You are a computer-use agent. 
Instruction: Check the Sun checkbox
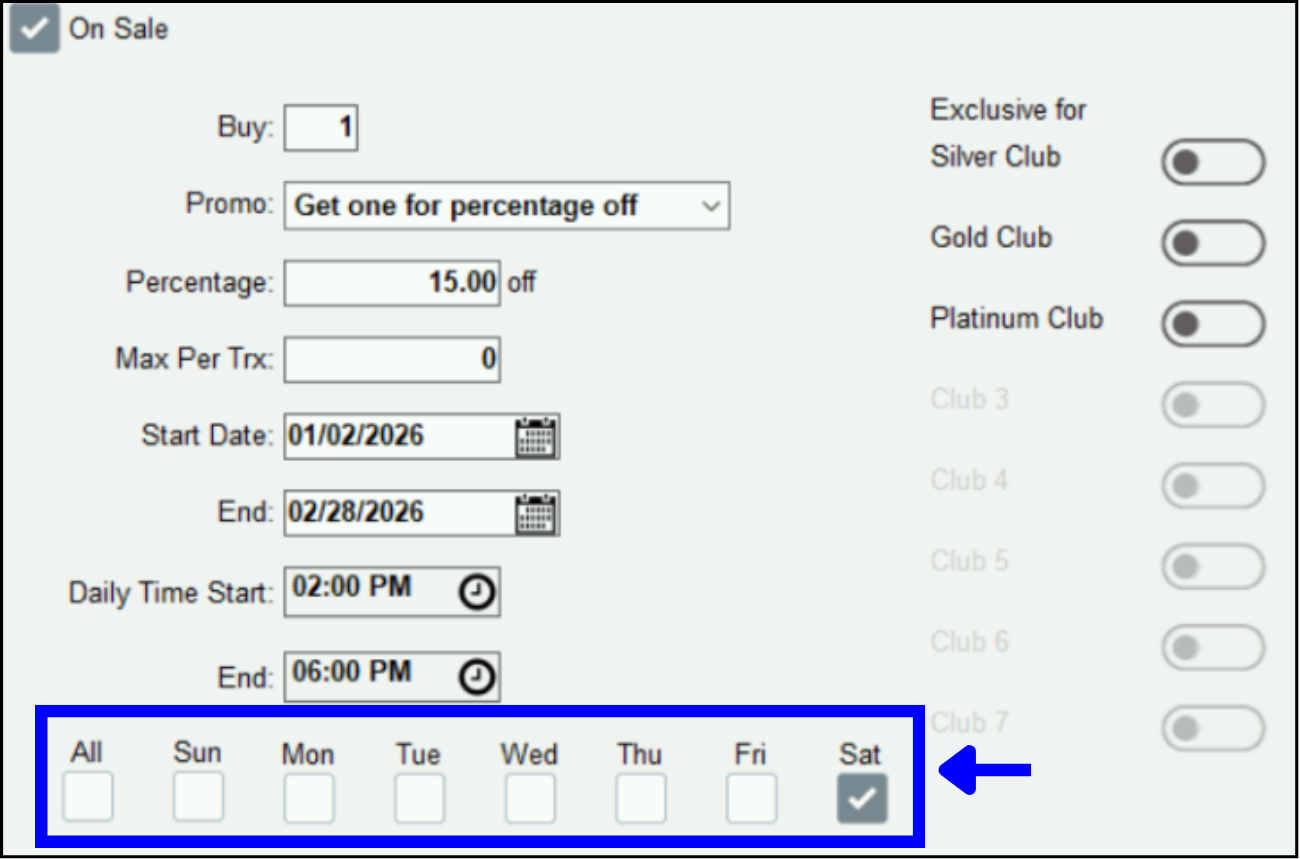[198, 798]
